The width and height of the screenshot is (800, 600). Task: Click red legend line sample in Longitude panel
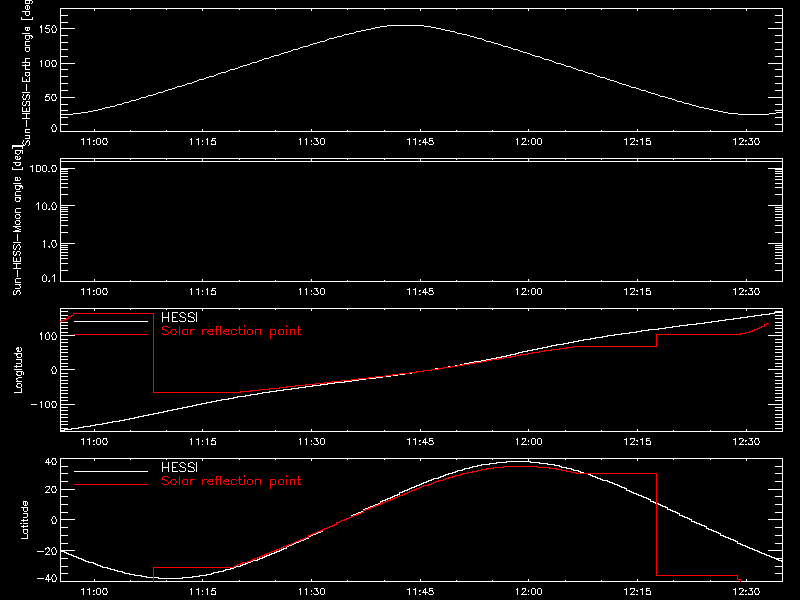point(111,335)
